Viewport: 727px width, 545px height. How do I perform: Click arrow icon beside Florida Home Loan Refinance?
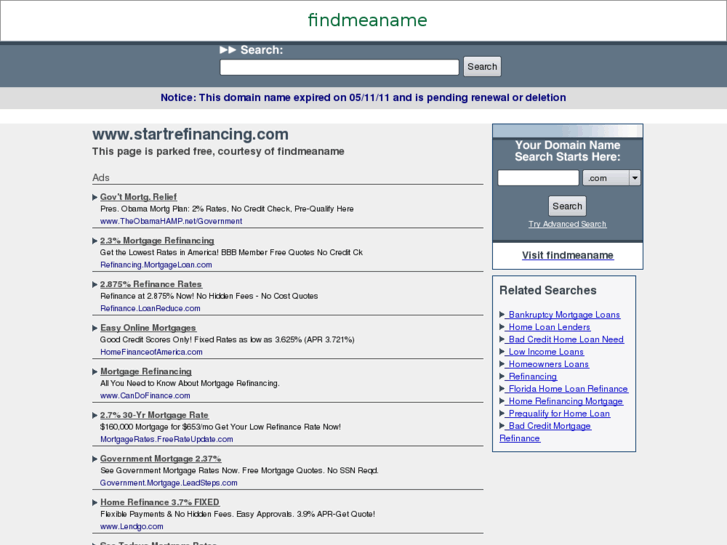coord(502,389)
